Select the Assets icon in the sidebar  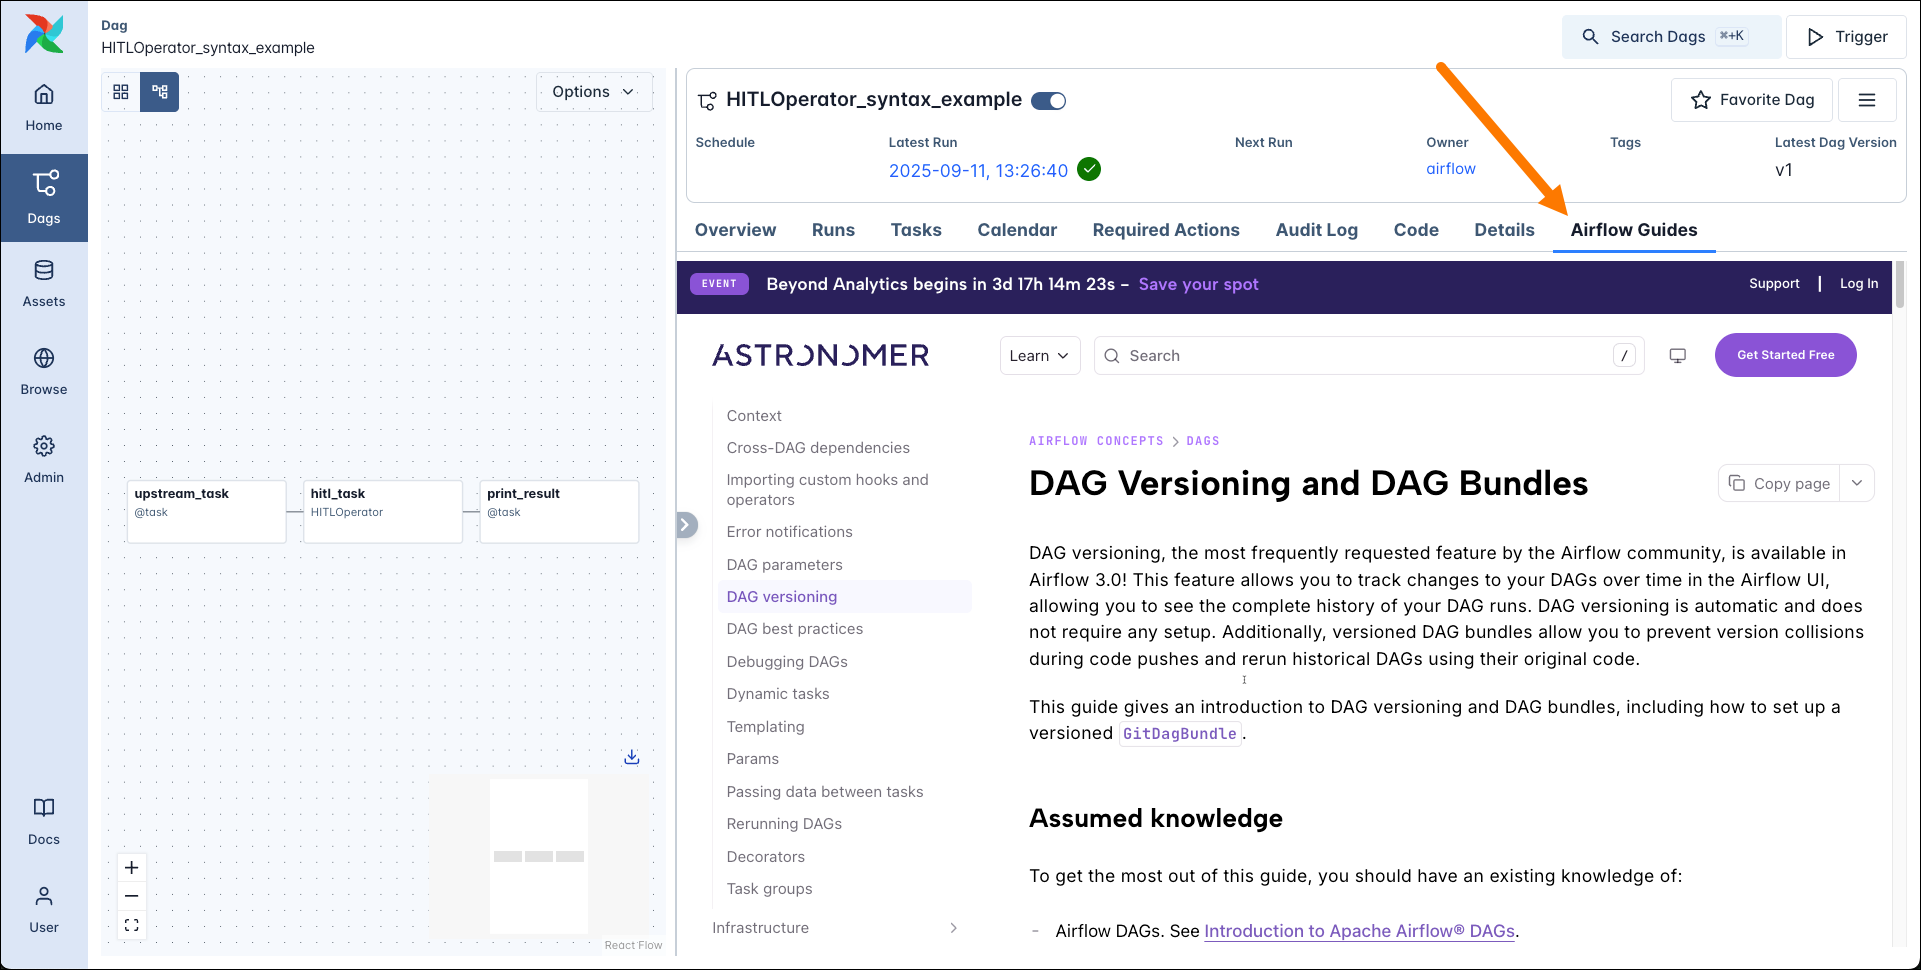click(44, 283)
